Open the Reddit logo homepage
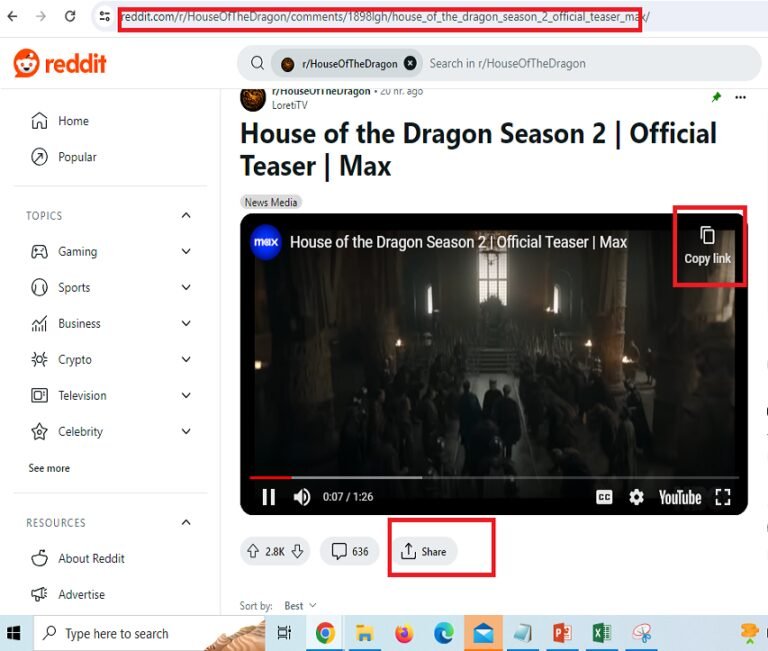 (60, 63)
